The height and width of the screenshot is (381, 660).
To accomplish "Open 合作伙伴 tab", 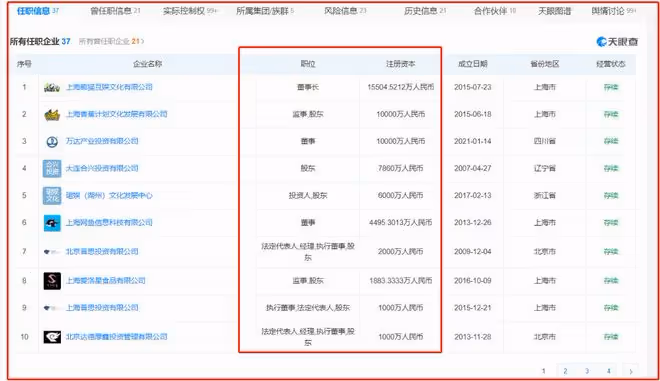I will coord(495,11).
